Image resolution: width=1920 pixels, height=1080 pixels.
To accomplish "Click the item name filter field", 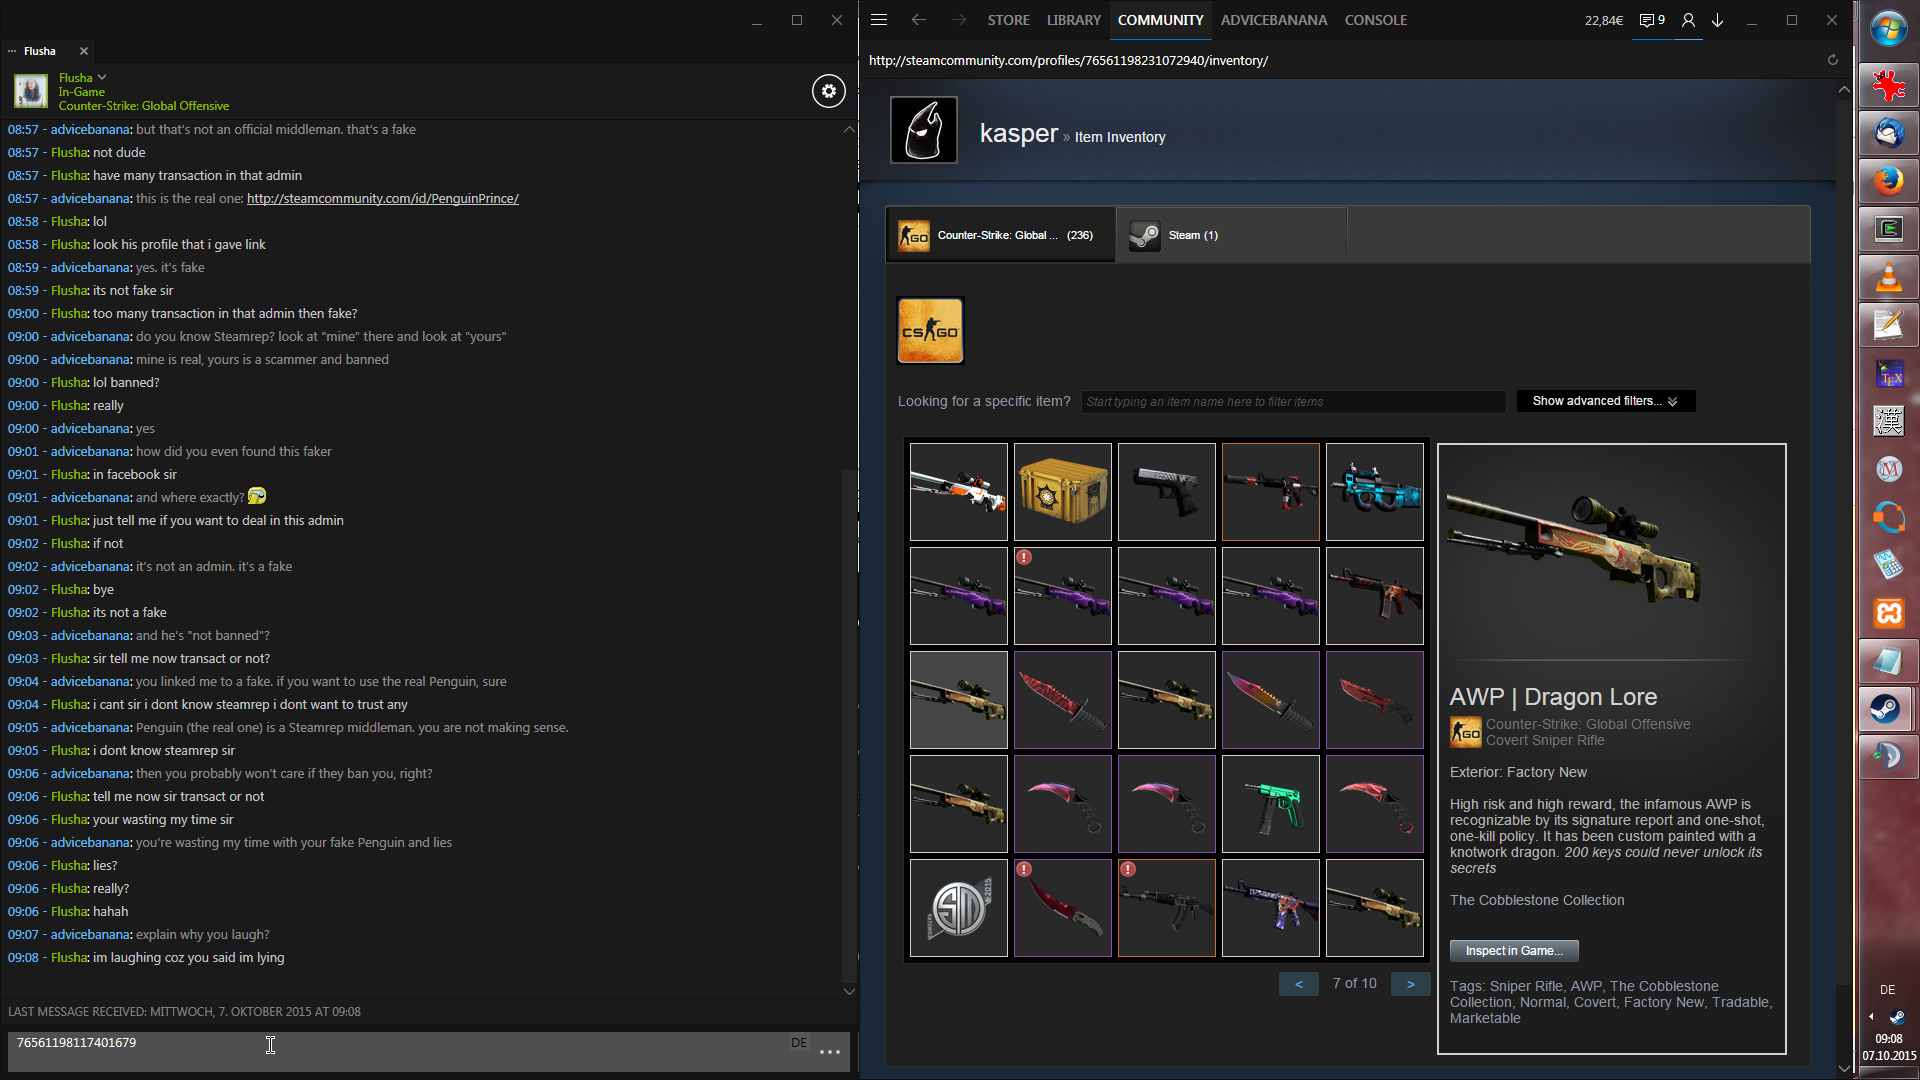I will pyautogui.click(x=1292, y=402).
